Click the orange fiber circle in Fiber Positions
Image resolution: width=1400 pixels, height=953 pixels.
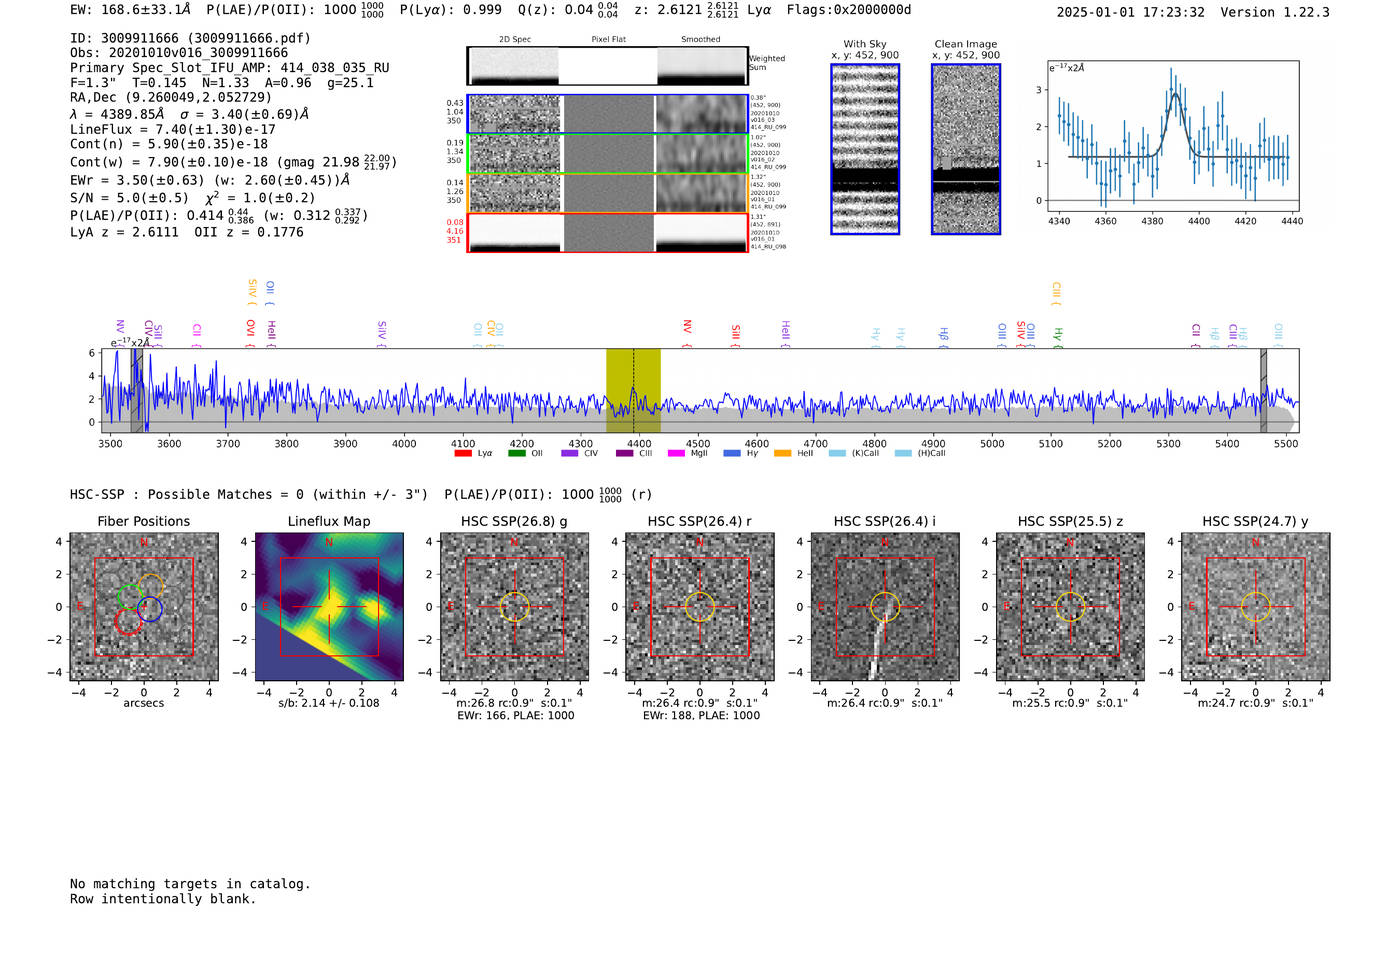tap(150, 586)
